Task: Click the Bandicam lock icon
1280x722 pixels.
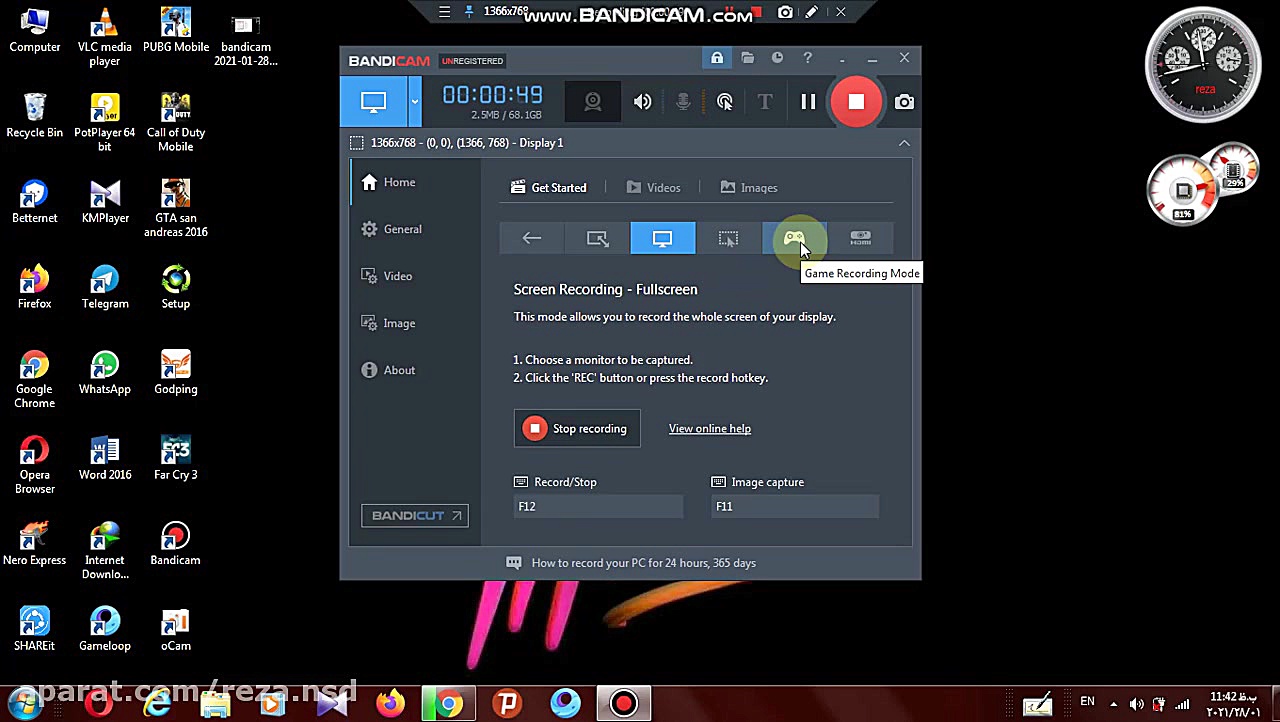Action: (x=717, y=59)
